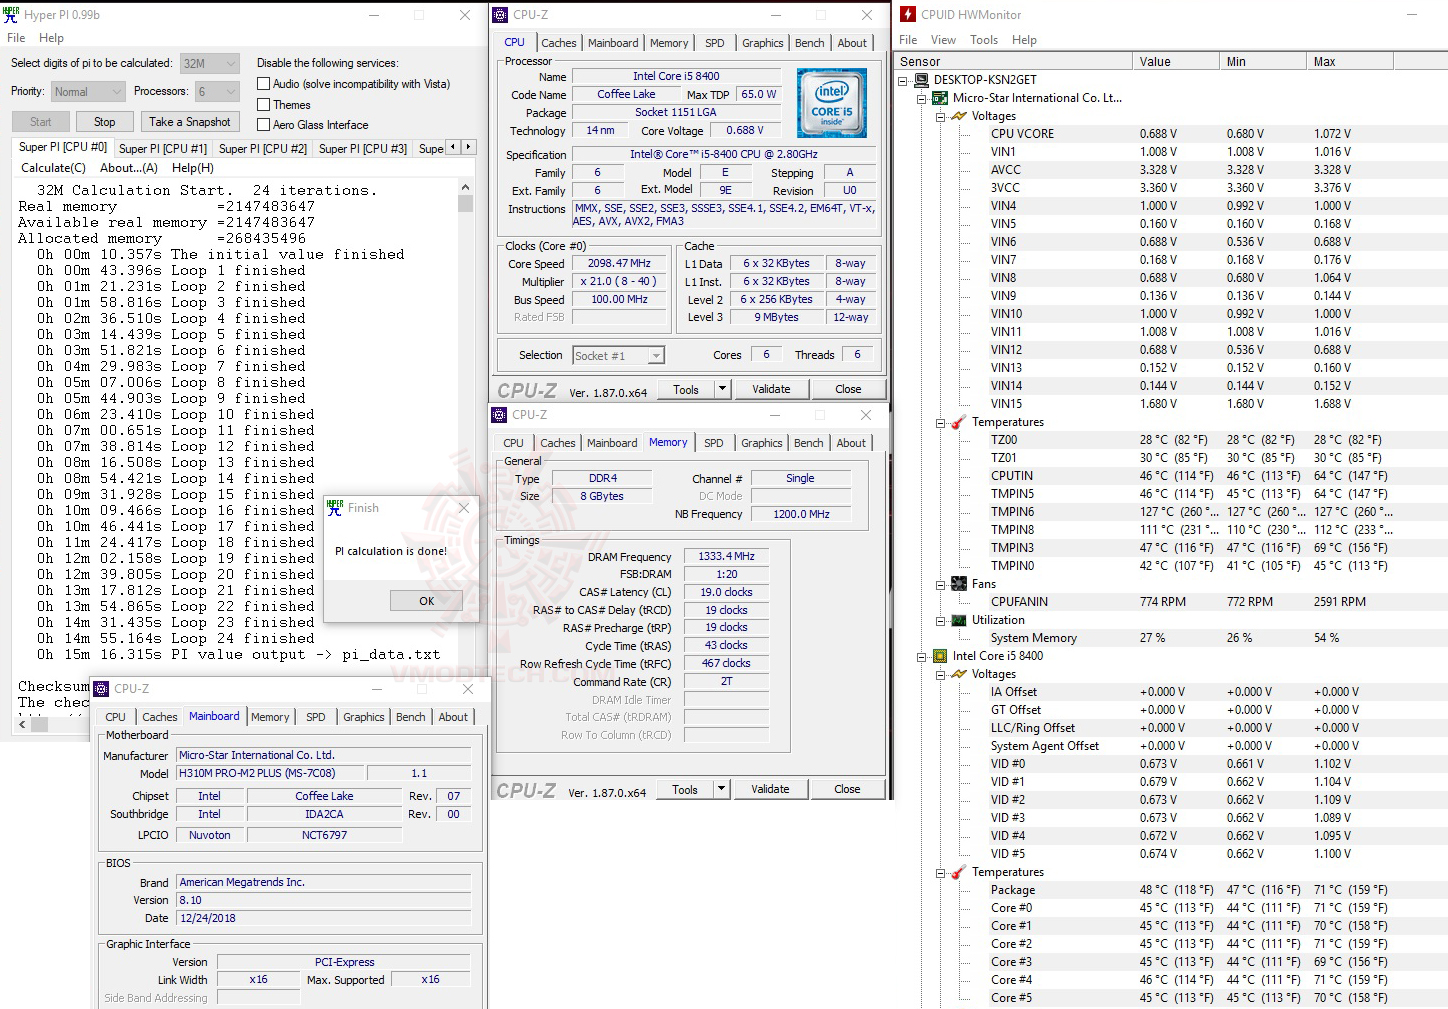
Task: Open the Processors count dropdown
Action: pos(217,91)
